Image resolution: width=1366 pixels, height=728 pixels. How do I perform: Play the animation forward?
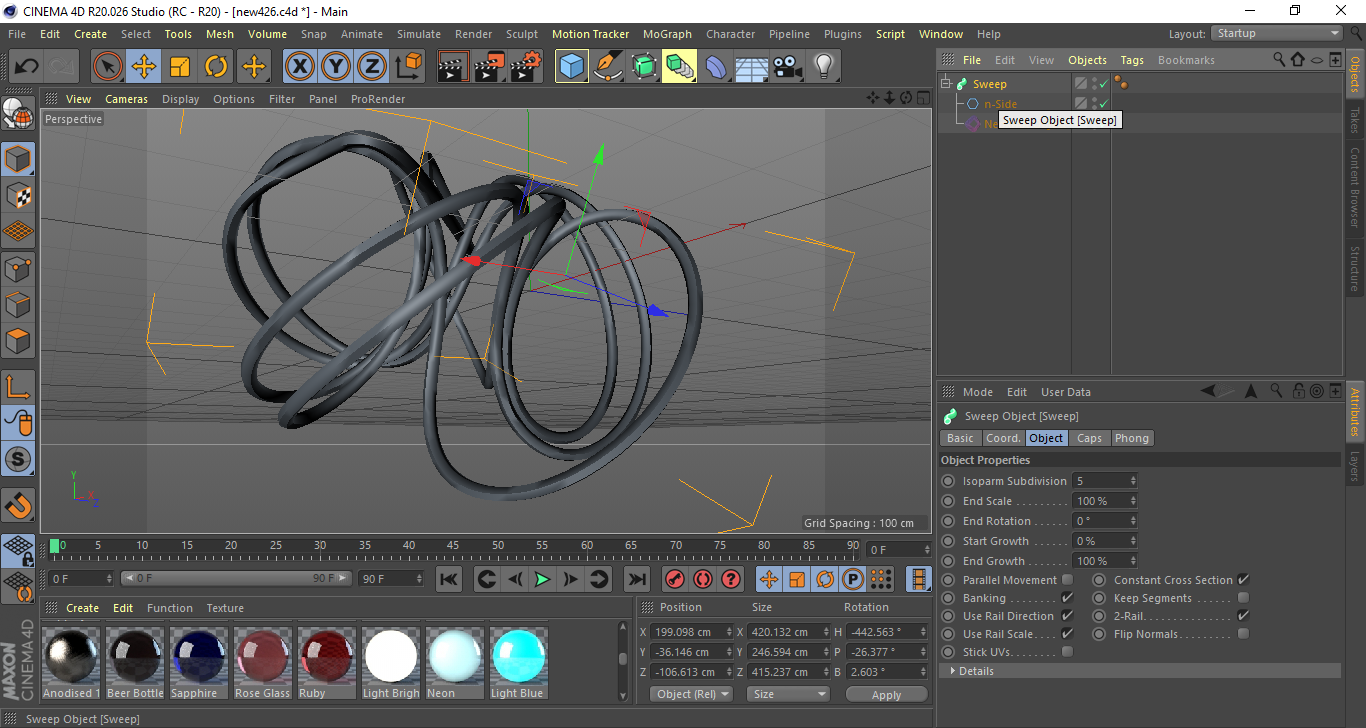pos(542,579)
